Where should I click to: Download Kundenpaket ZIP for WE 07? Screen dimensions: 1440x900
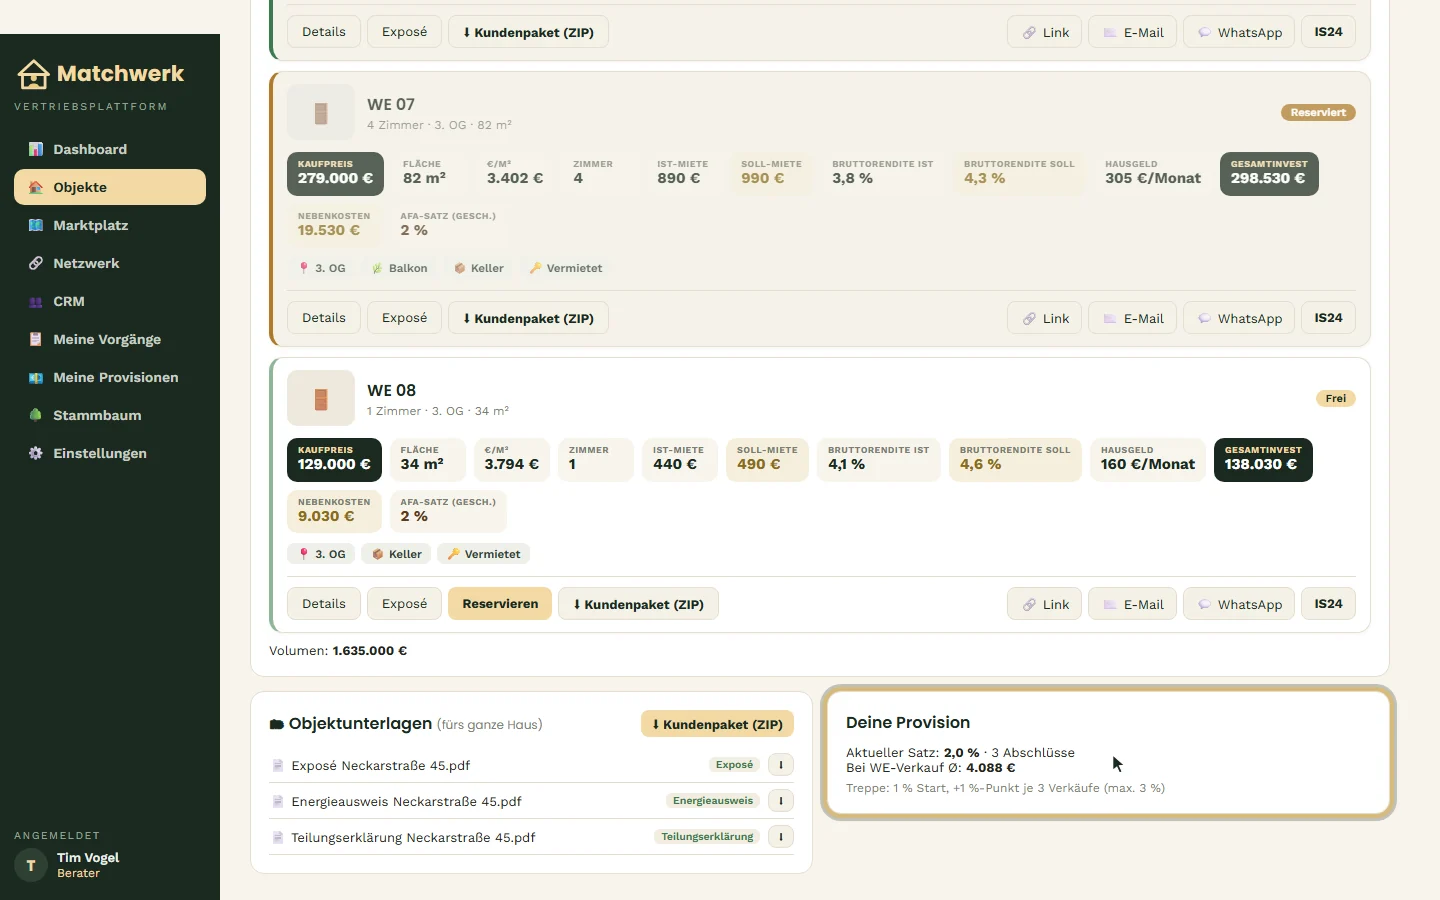528,318
